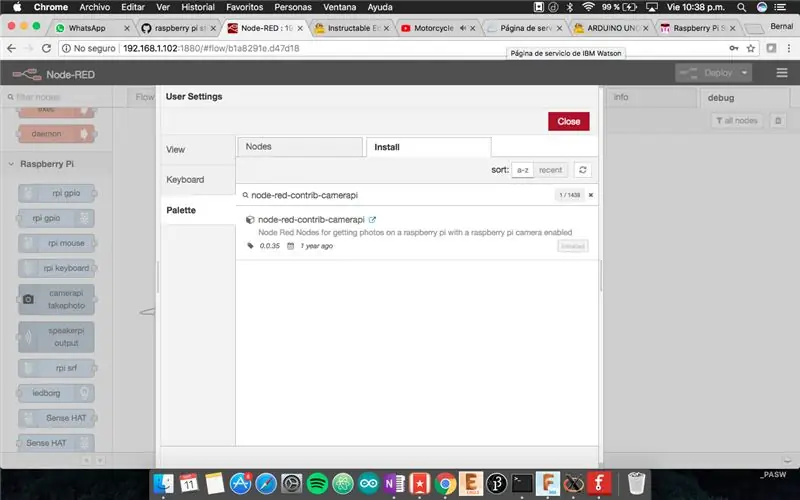Open the Node-RED hamburger menu

click(782, 73)
